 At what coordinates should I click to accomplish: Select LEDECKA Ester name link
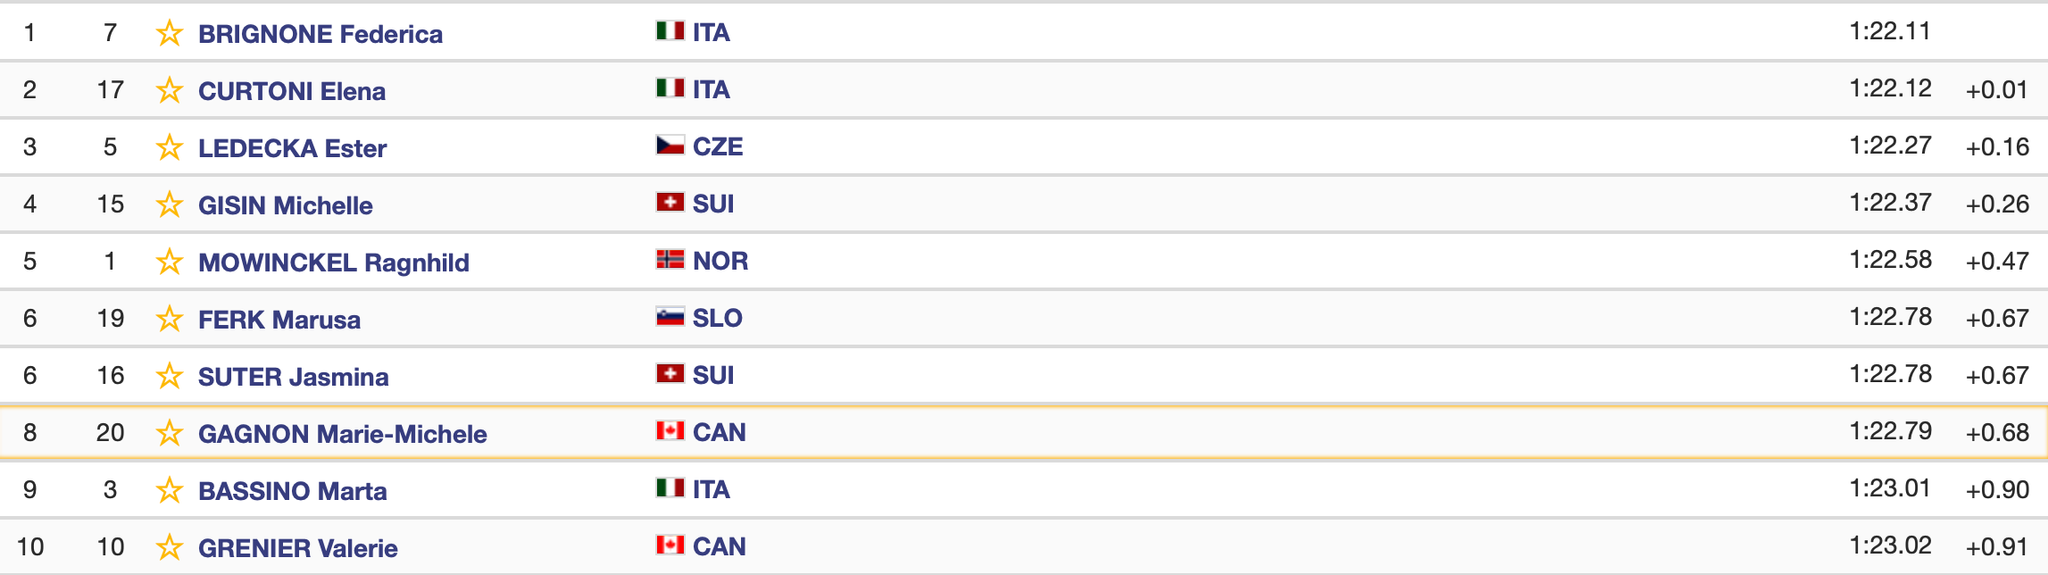coord(292,148)
